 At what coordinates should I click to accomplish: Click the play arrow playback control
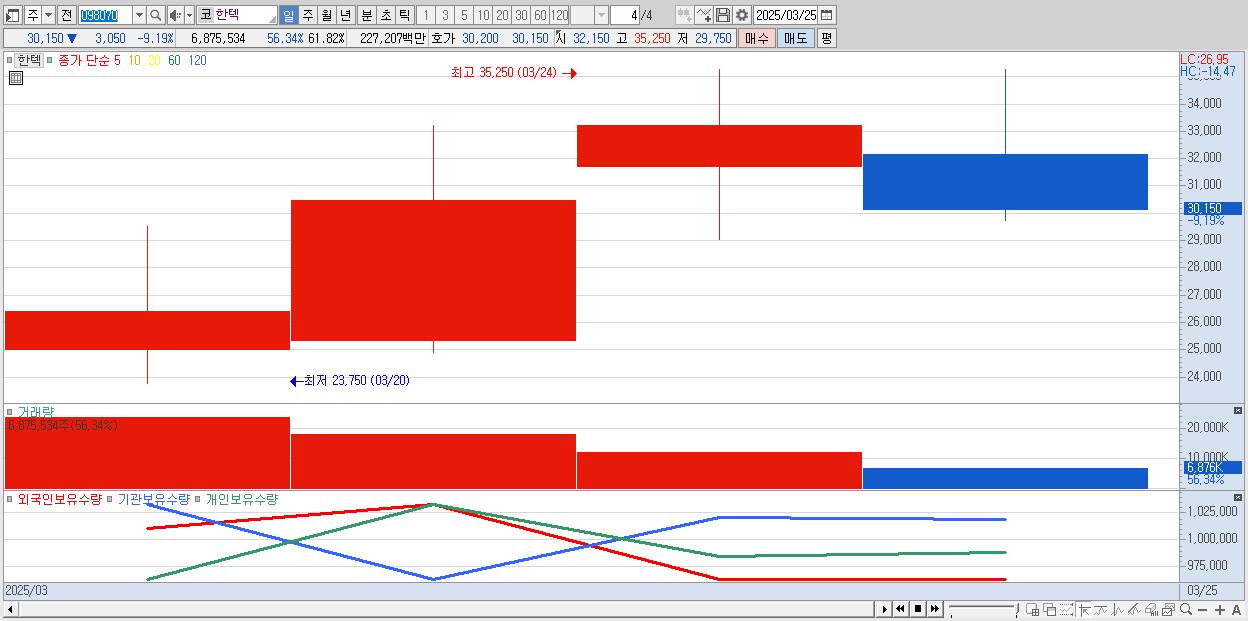pos(884,609)
